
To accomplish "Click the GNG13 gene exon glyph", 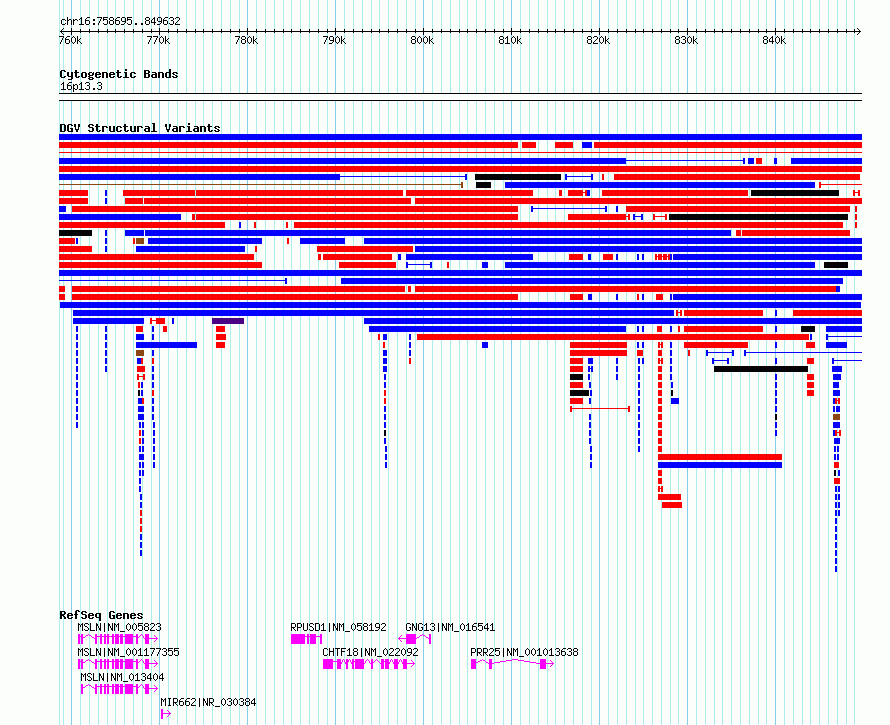I will point(415,639).
